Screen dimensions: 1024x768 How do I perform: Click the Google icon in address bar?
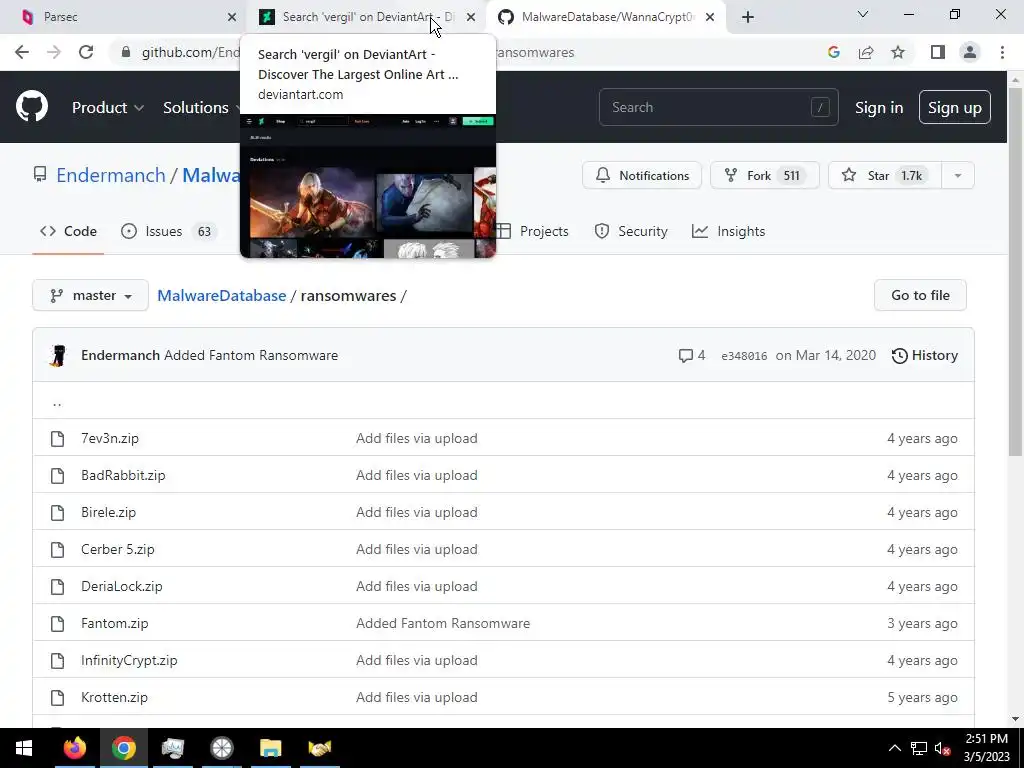coord(833,52)
